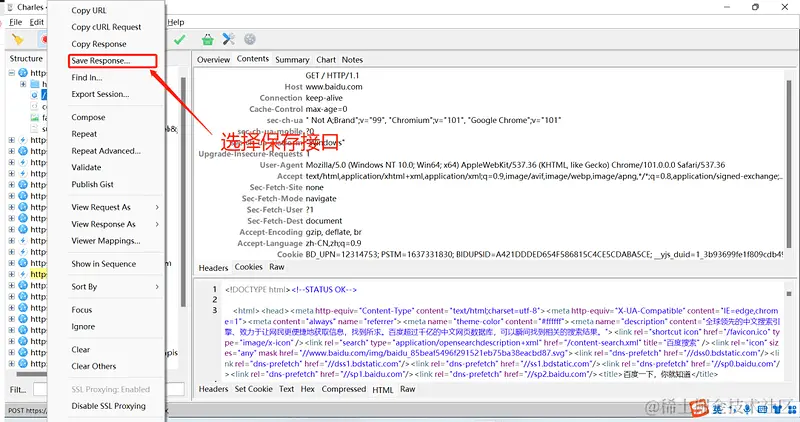Switch to the Contents tab
Image resolution: width=800 pixels, height=422 pixels.
(253, 59)
